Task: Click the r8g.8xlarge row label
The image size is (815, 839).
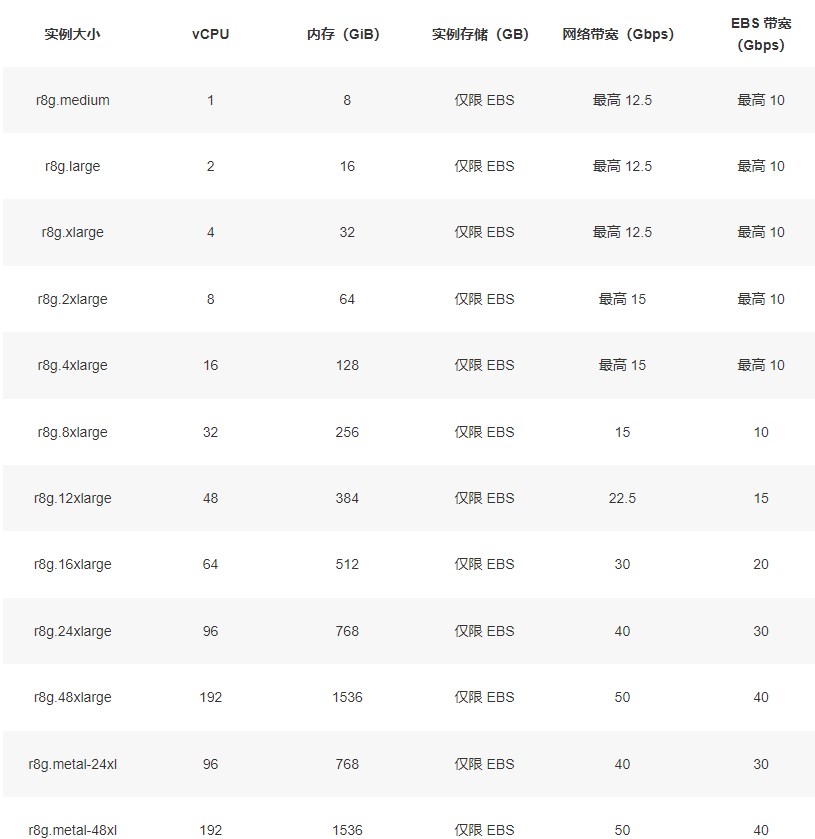Action: click(72, 432)
